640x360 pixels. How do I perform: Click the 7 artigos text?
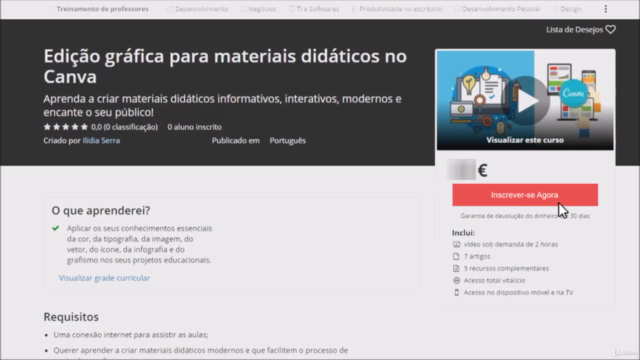click(x=477, y=256)
